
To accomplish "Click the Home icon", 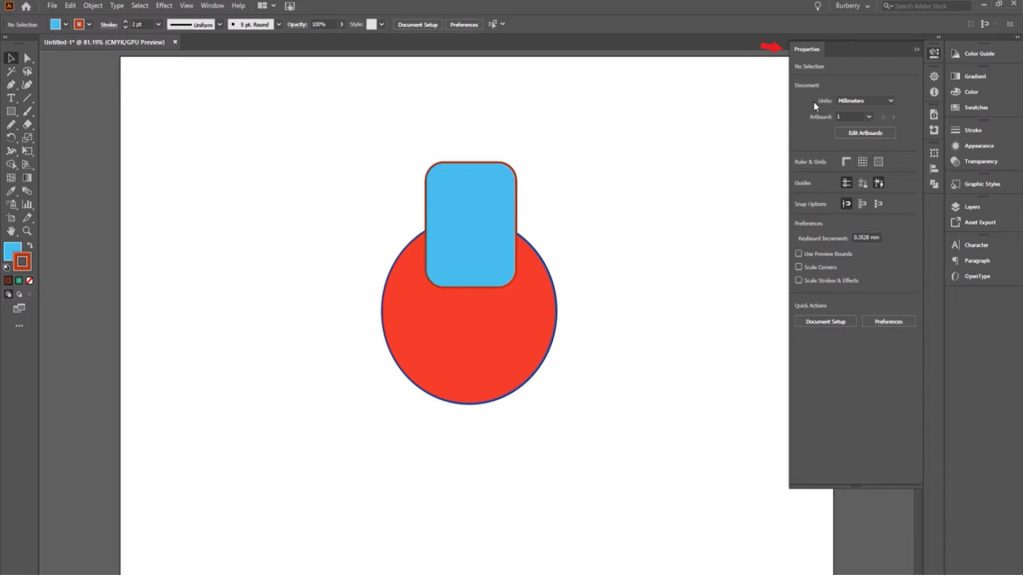I will 26,6.
